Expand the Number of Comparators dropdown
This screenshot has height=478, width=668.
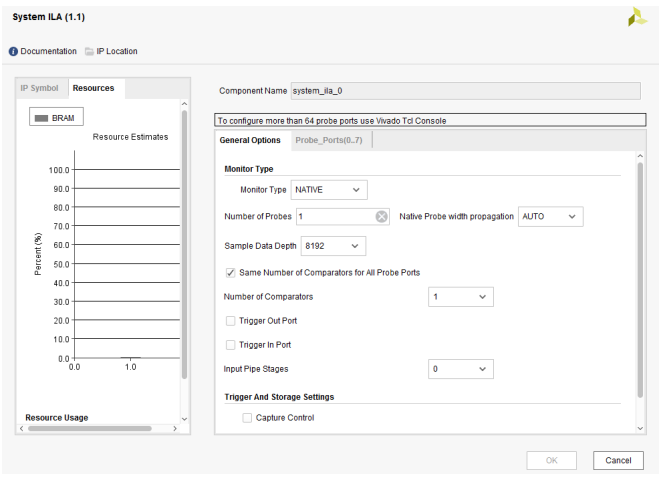coord(461,297)
